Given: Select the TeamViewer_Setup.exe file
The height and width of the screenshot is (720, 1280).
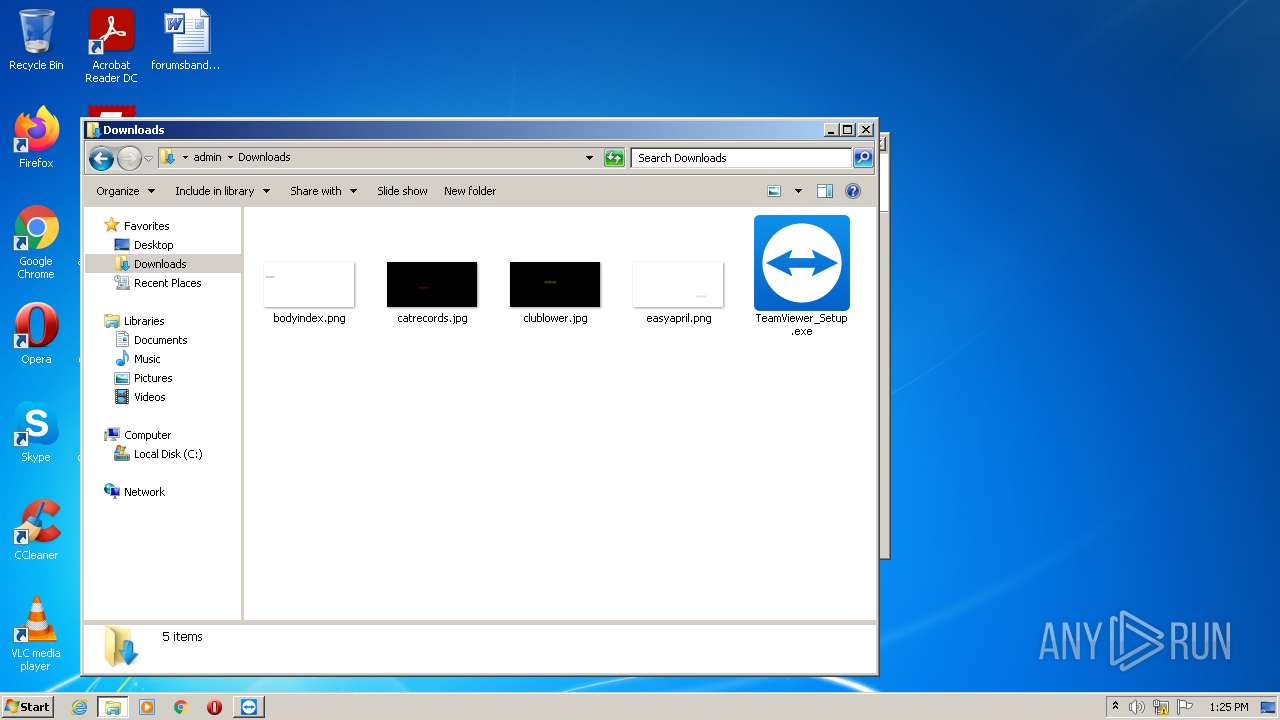Looking at the screenshot, I should (802, 276).
